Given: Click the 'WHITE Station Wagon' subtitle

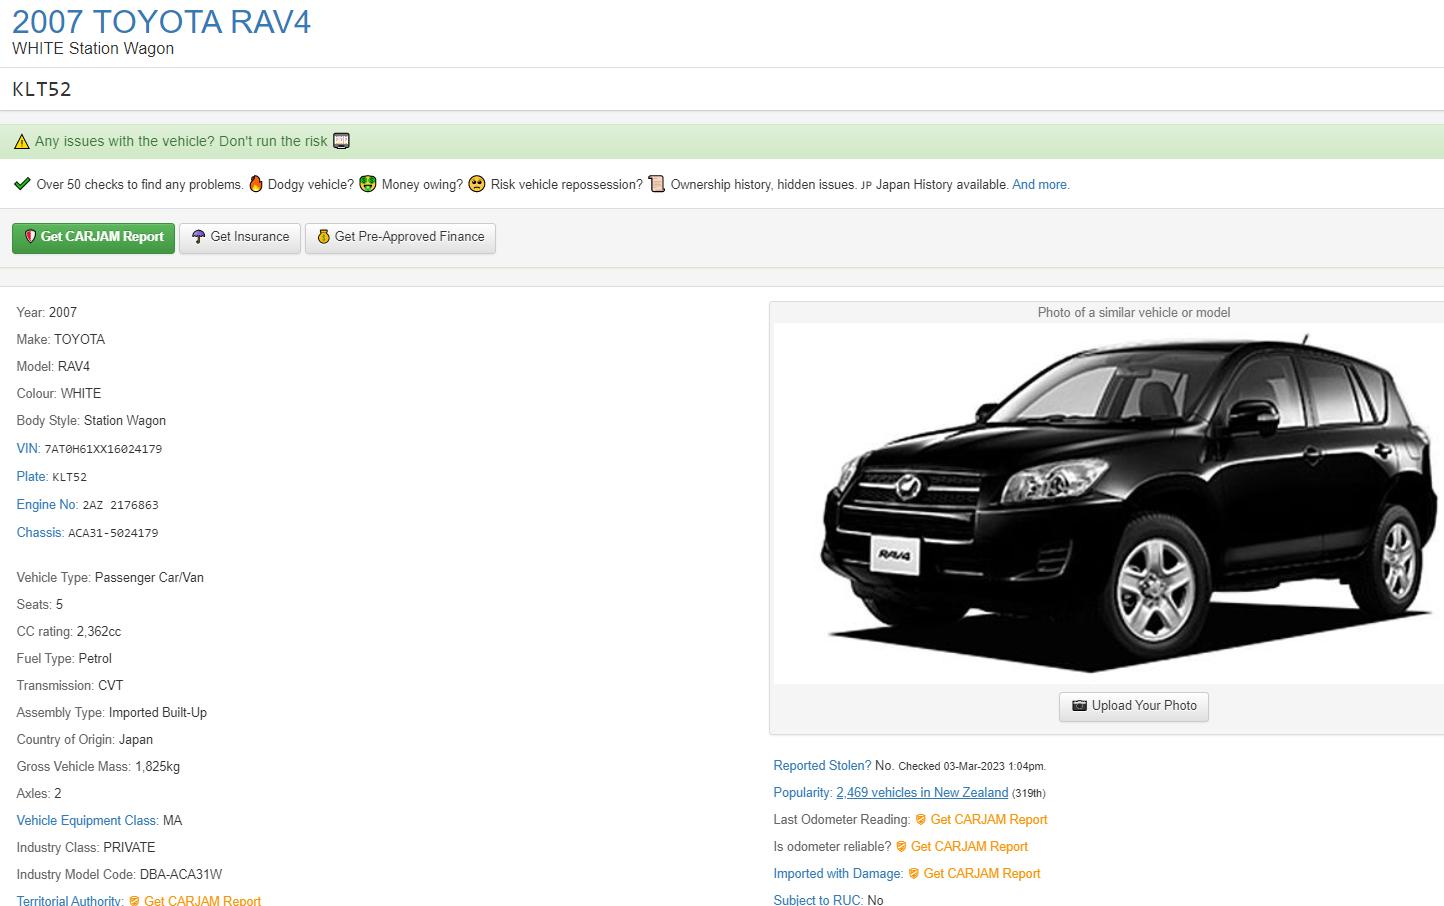Looking at the screenshot, I should pos(93,49).
